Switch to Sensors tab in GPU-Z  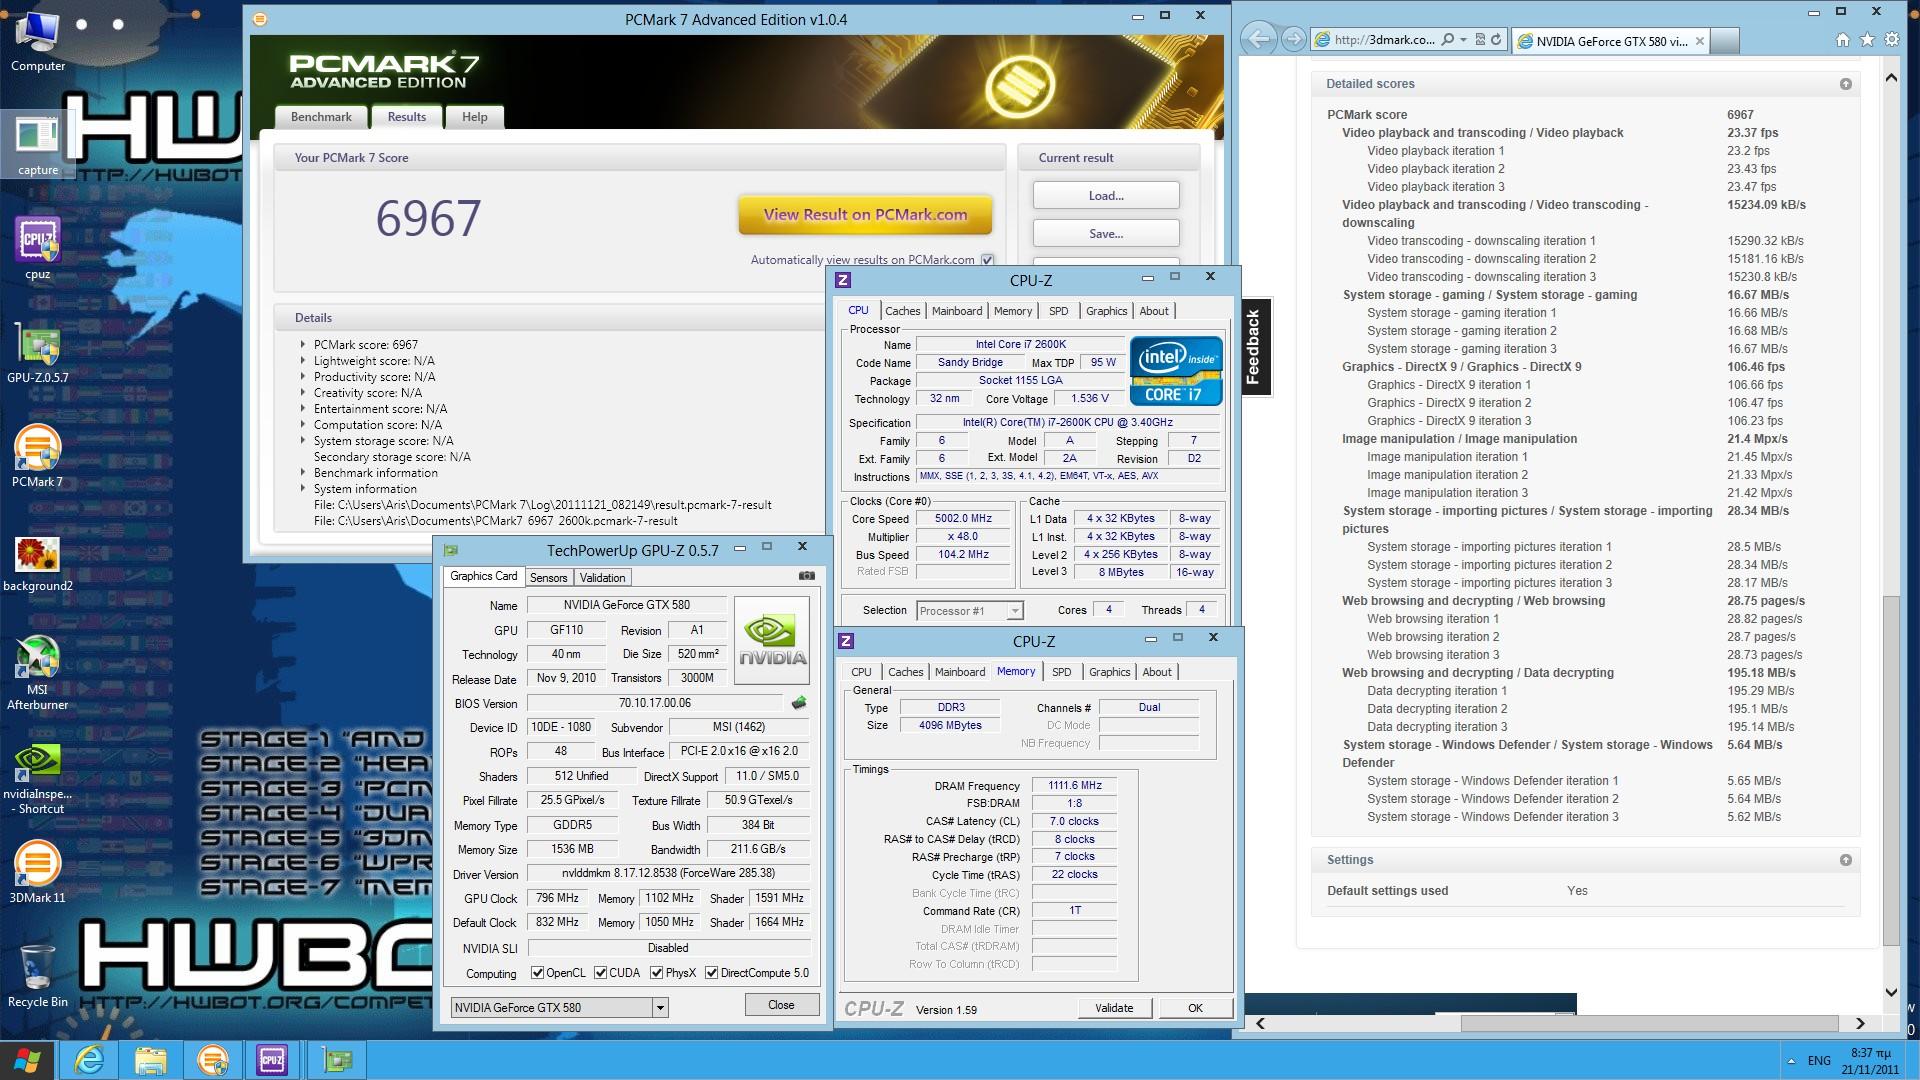coord(548,578)
